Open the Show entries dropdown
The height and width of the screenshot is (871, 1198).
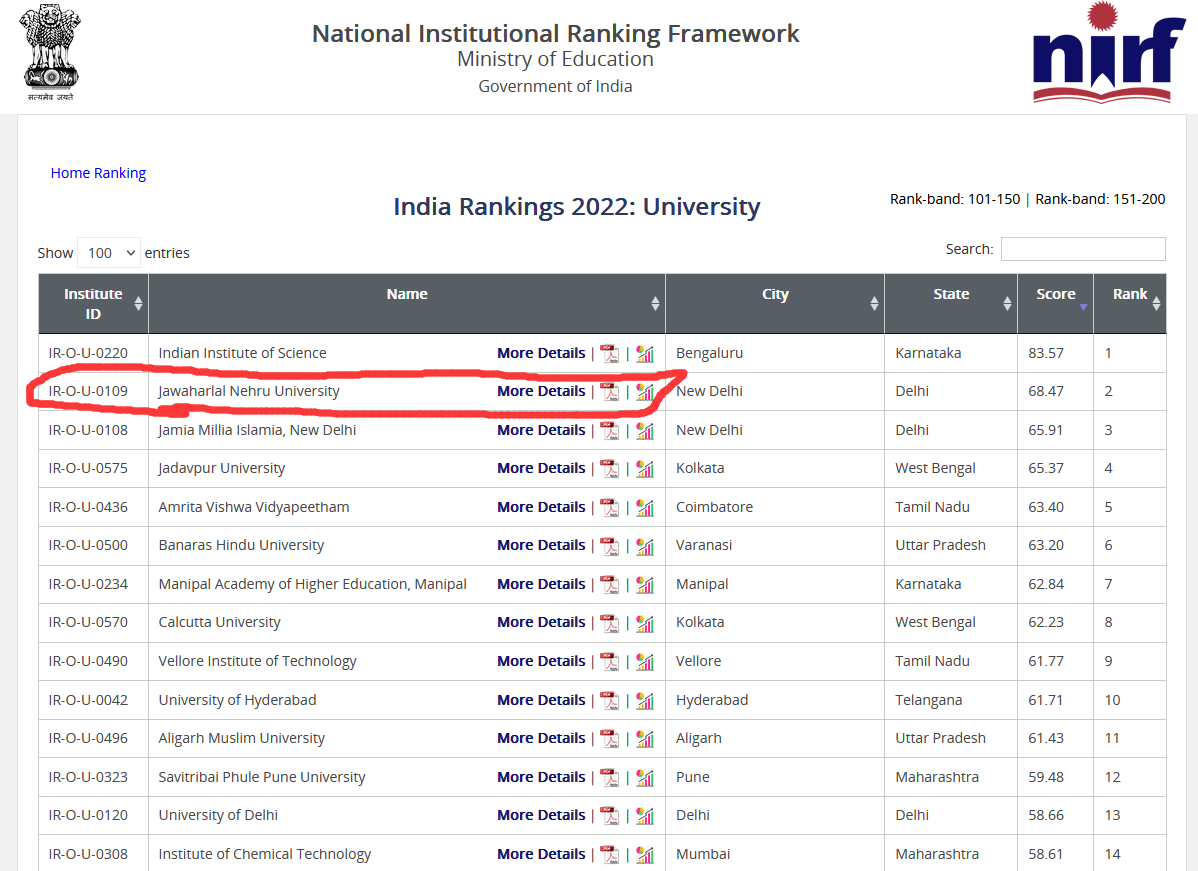pyautogui.click(x=108, y=253)
